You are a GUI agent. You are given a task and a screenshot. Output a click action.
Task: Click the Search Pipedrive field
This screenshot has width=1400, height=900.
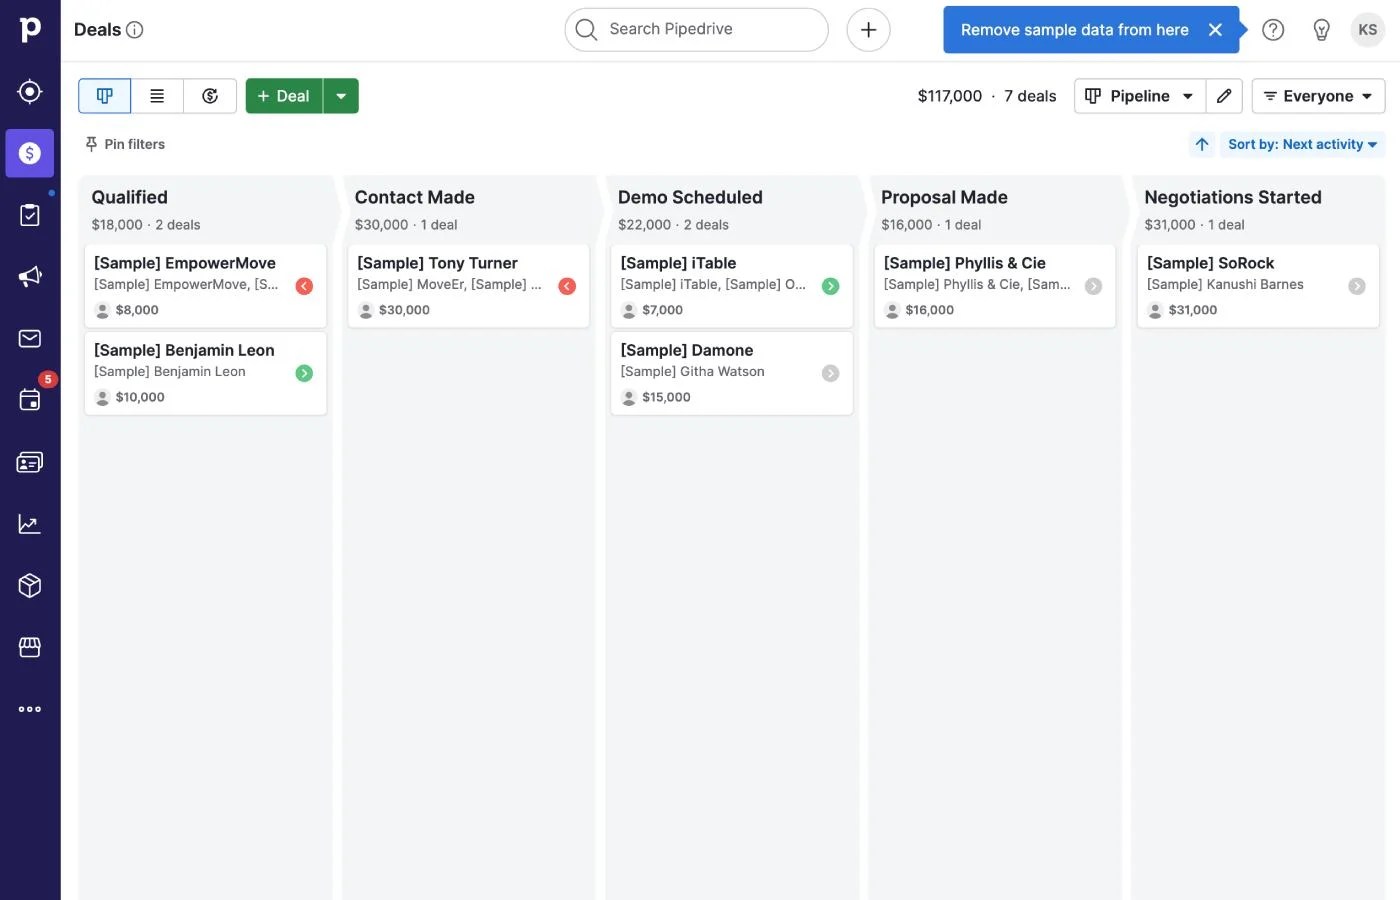[697, 30]
